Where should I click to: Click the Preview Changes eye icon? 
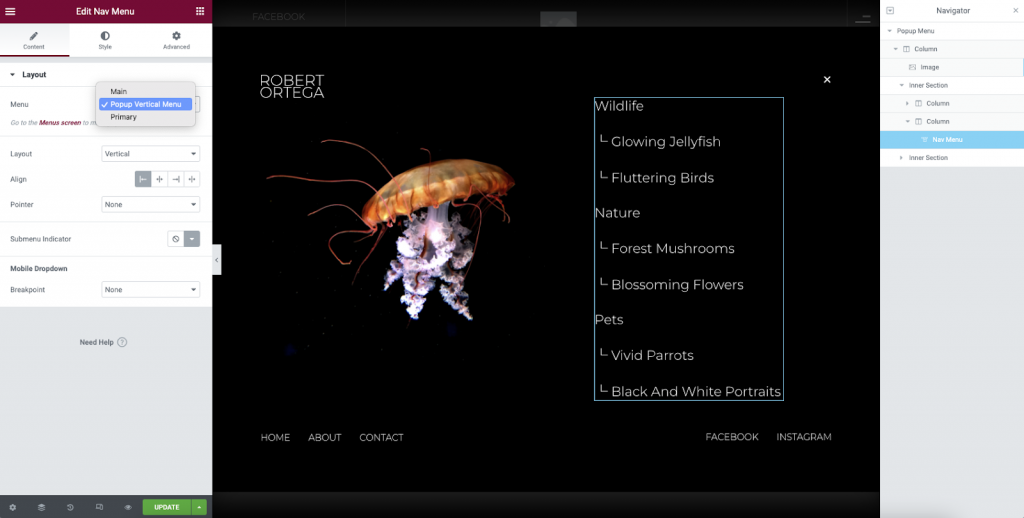pyautogui.click(x=128, y=507)
